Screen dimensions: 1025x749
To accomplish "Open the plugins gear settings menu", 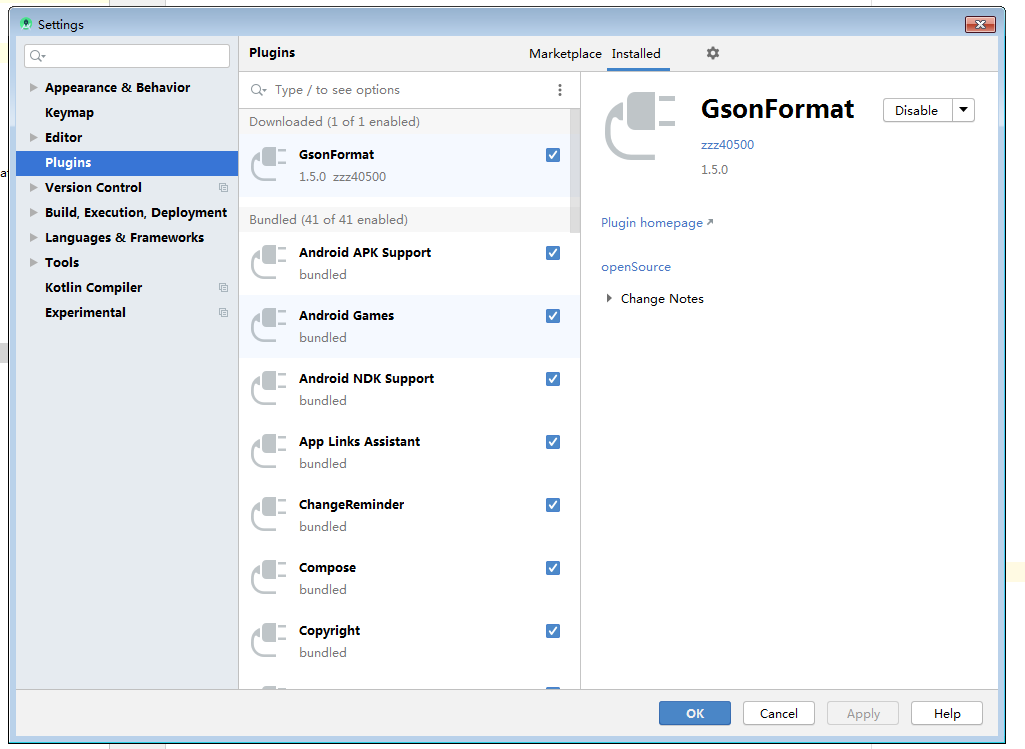I will (x=713, y=53).
